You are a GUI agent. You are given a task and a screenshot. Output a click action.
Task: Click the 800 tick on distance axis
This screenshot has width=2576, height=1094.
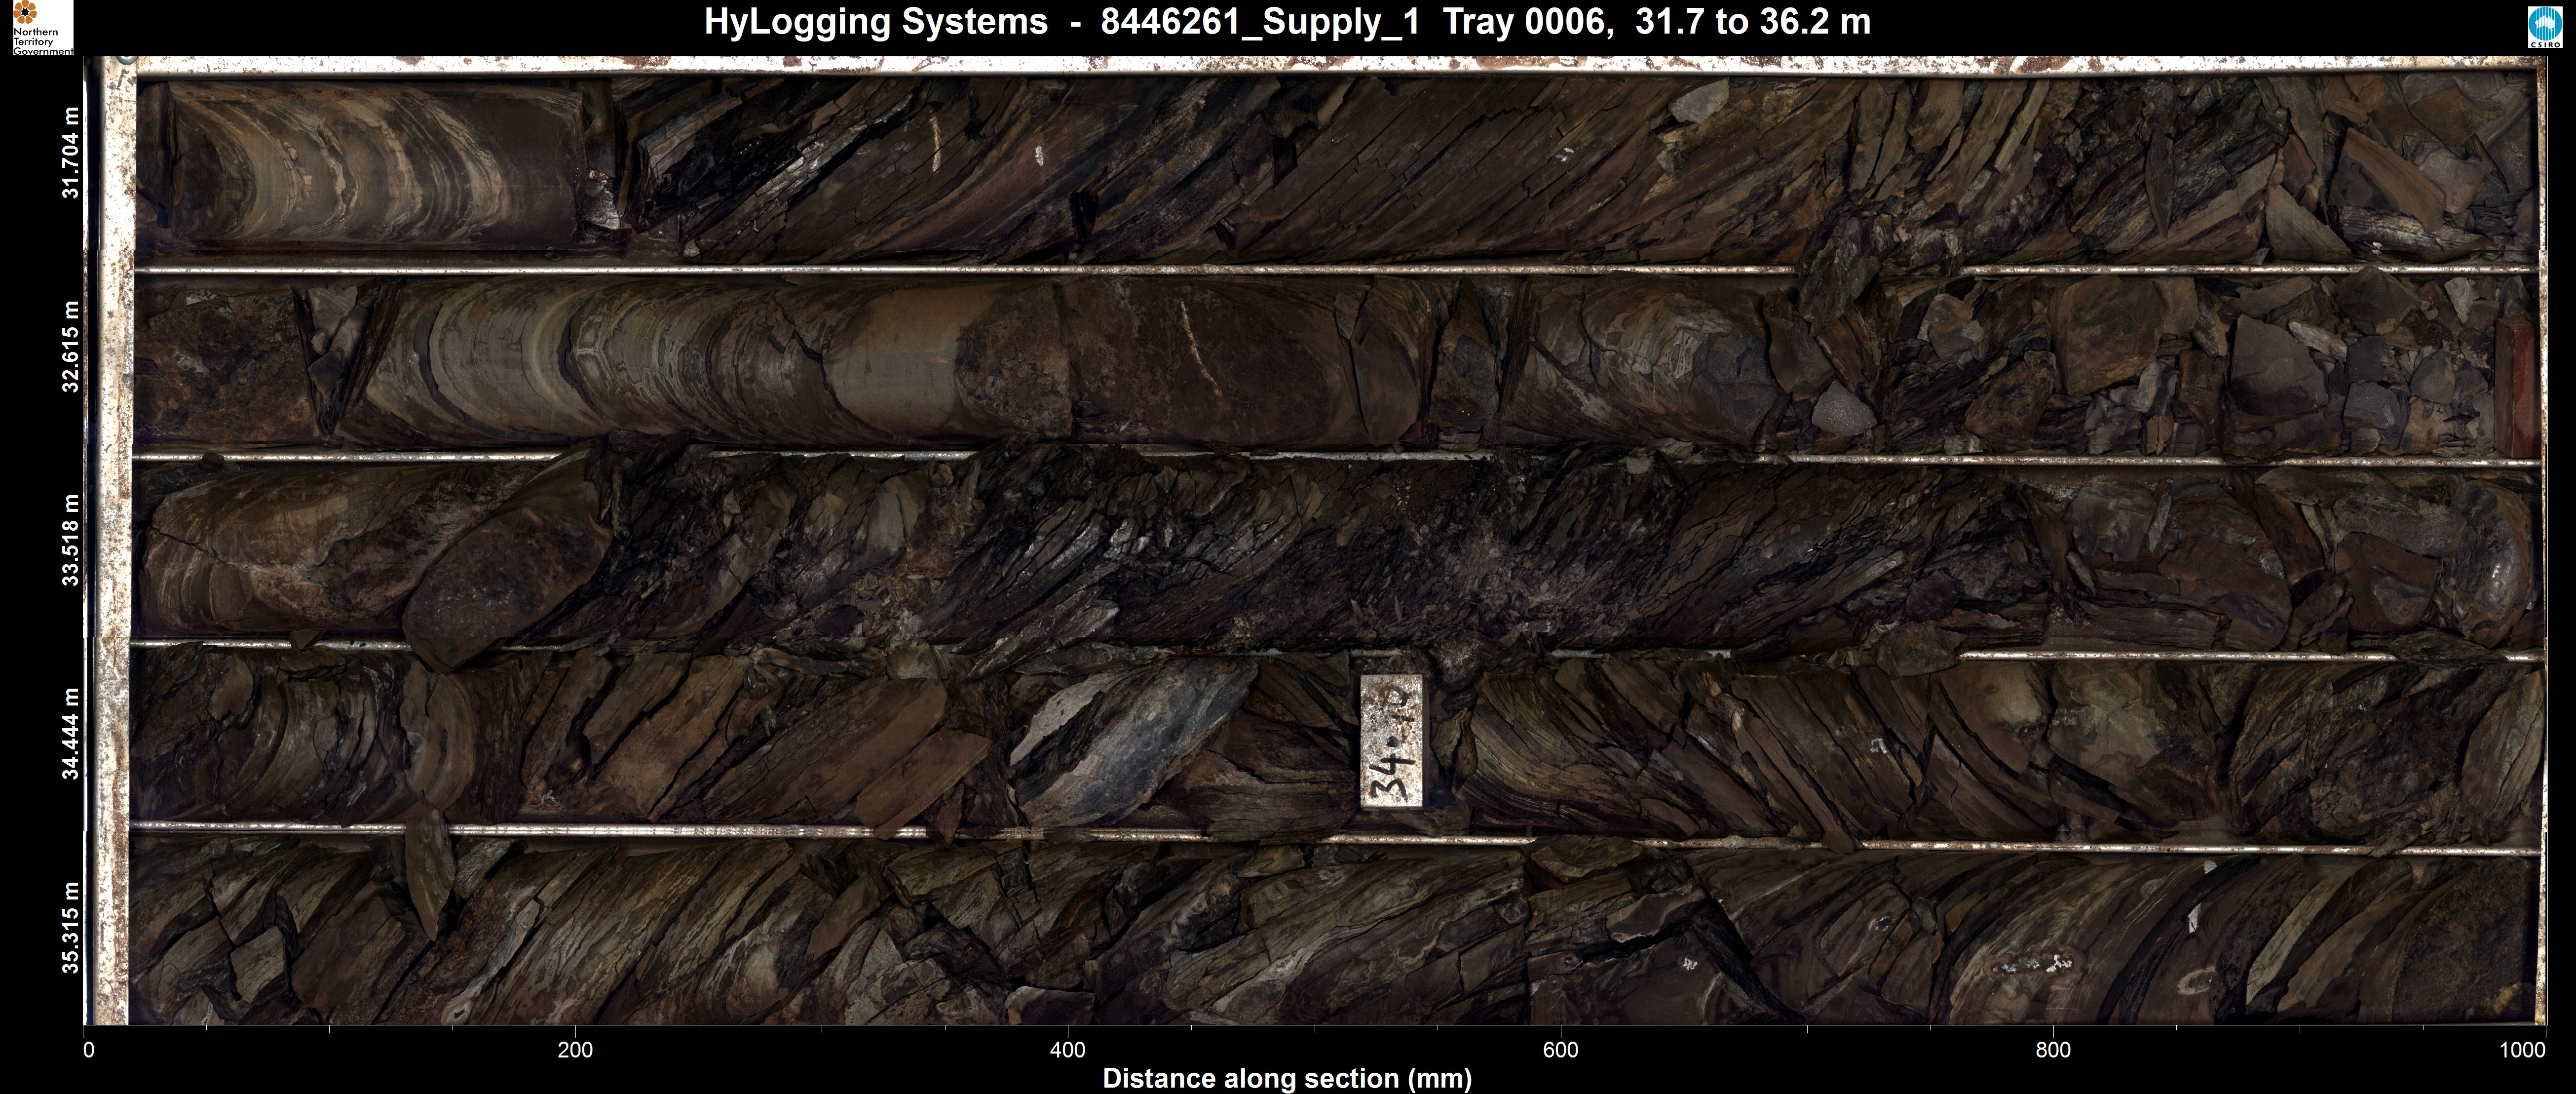(x=2053, y=1050)
